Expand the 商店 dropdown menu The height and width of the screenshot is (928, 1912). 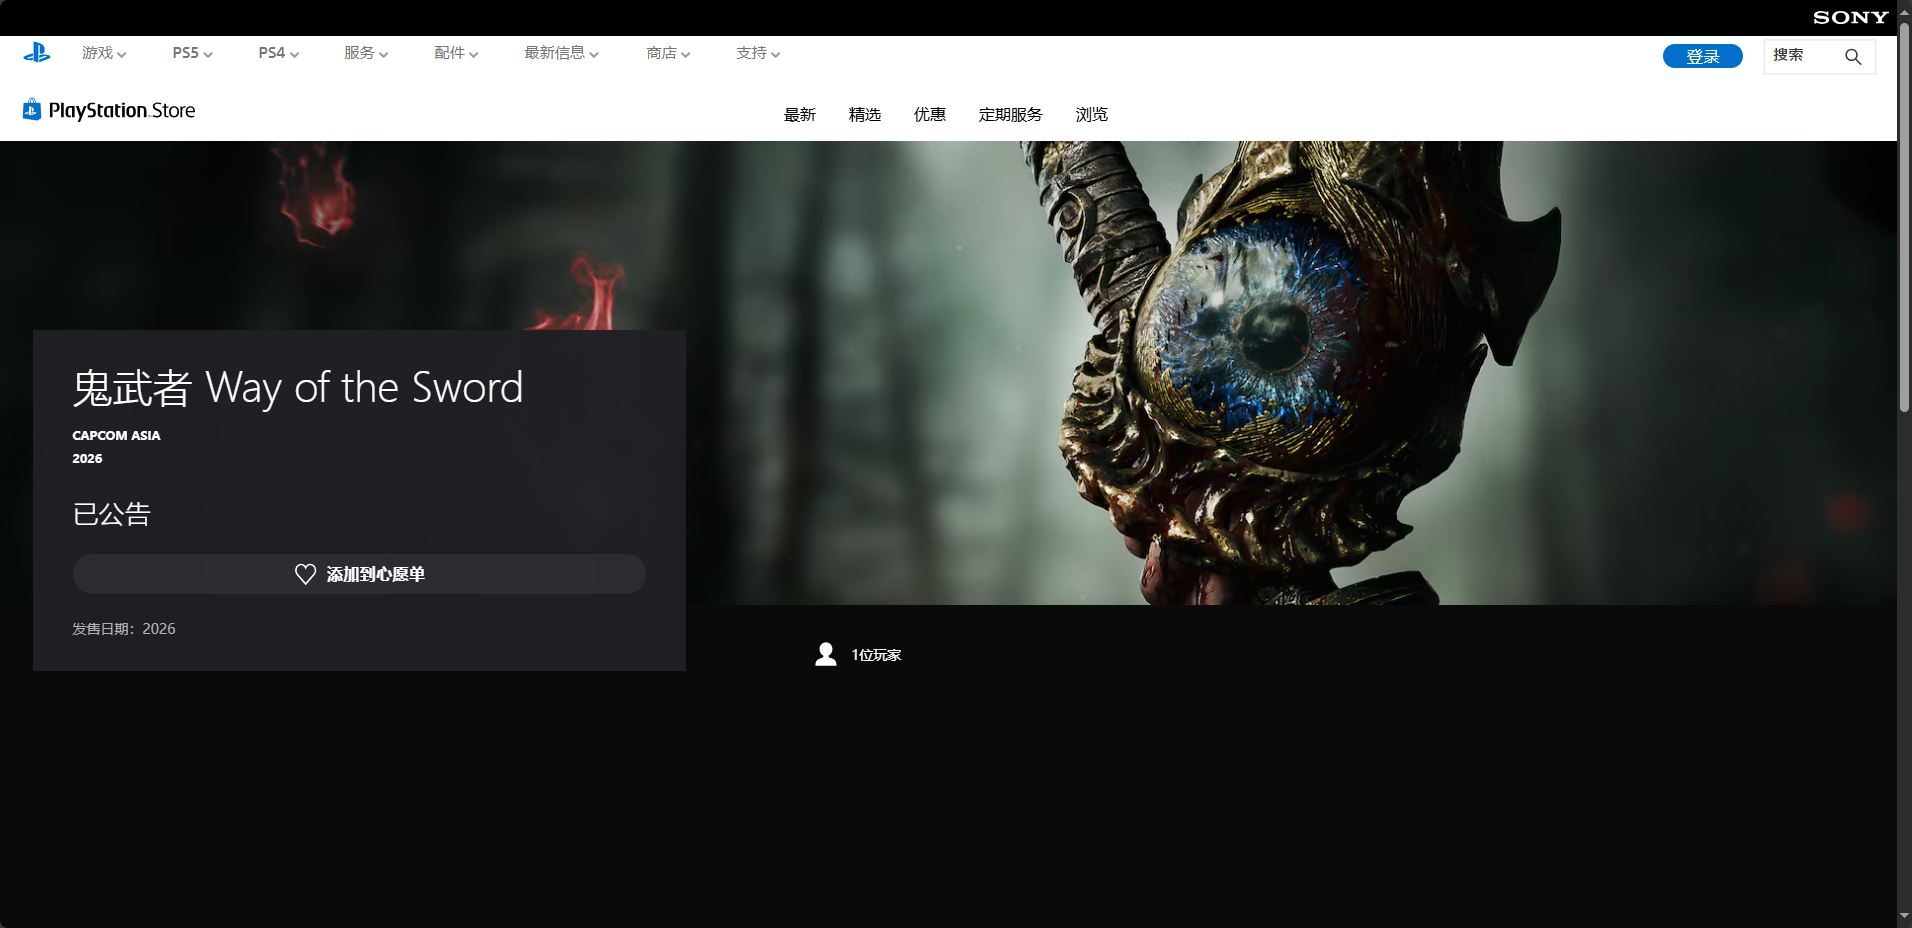pyautogui.click(x=668, y=53)
